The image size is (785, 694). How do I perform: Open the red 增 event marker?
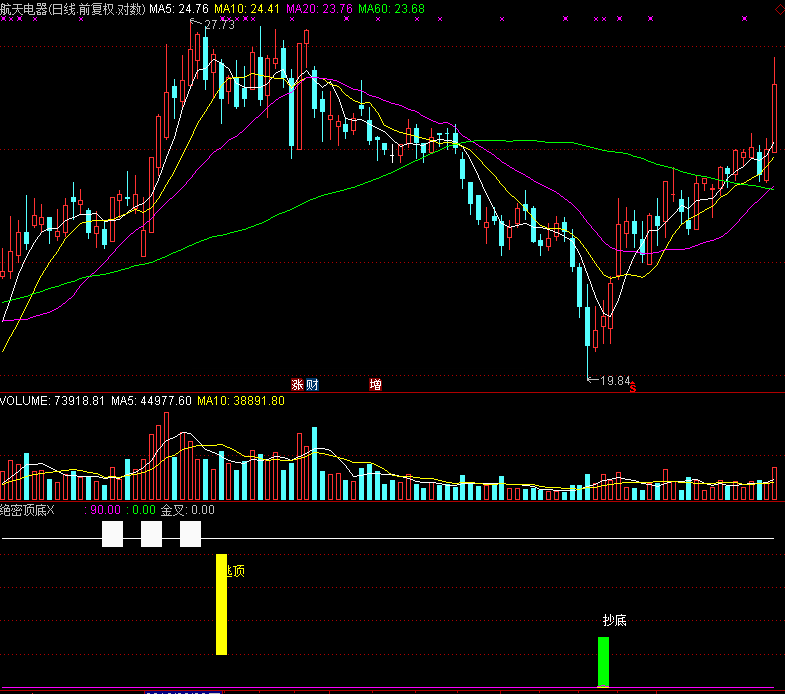click(x=375, y=384)
